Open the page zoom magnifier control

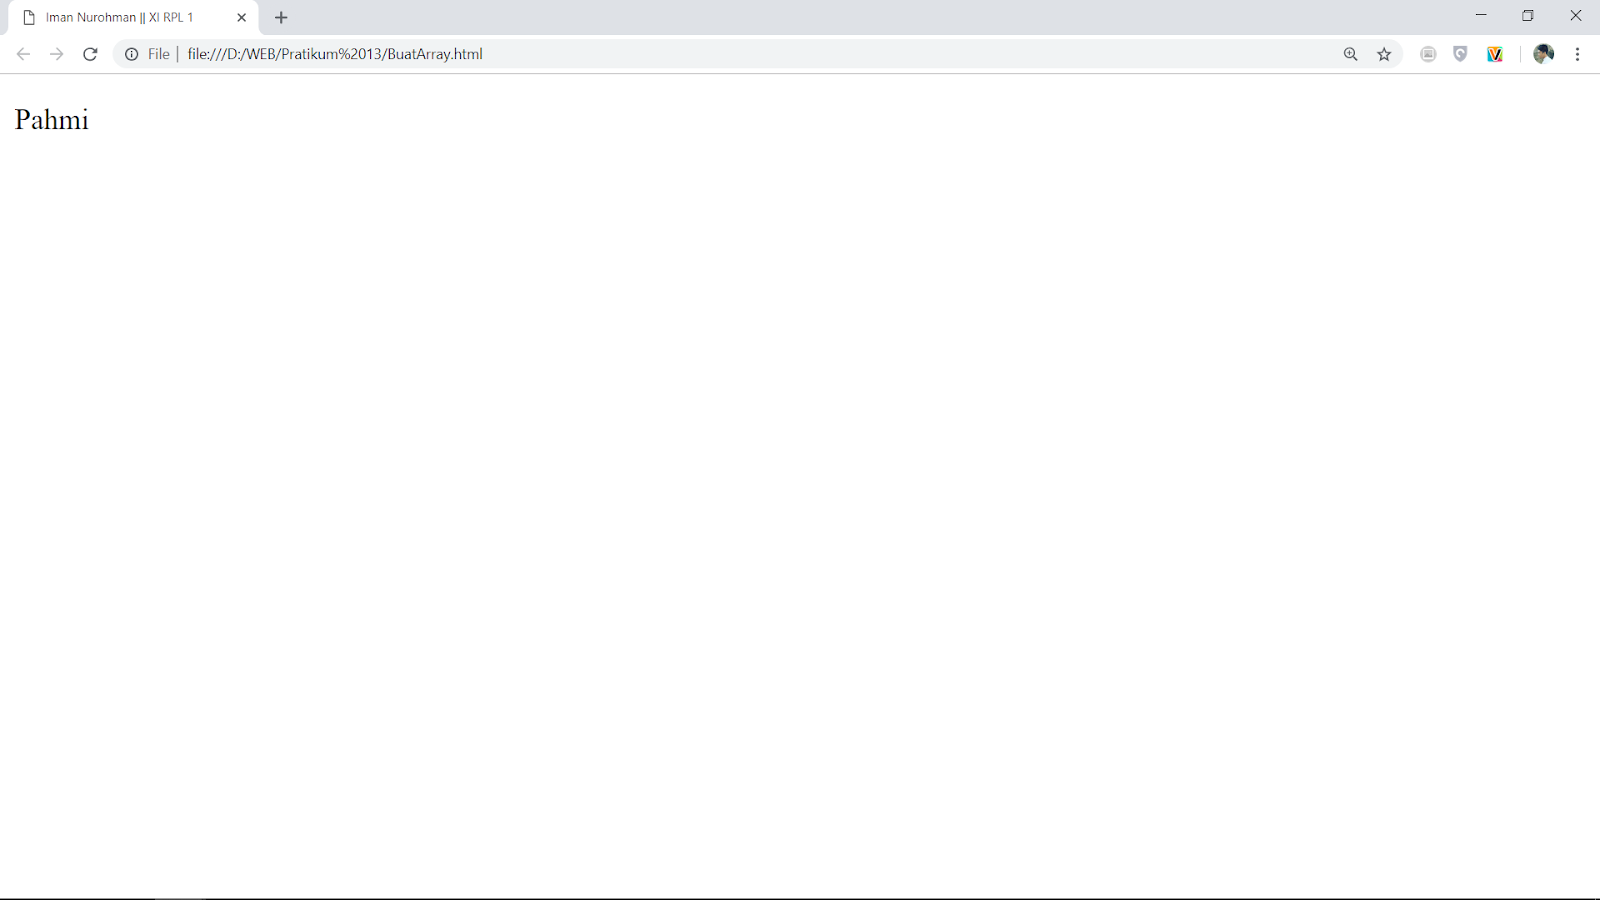click(1350, 54)
